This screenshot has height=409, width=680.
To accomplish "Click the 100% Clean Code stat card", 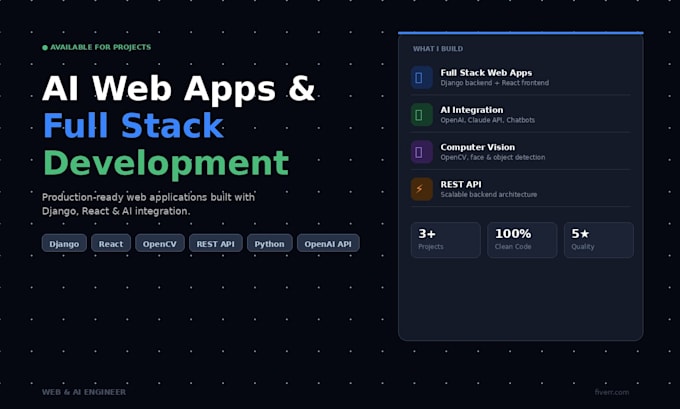I will pyautogui.click(x=522, y=240).
